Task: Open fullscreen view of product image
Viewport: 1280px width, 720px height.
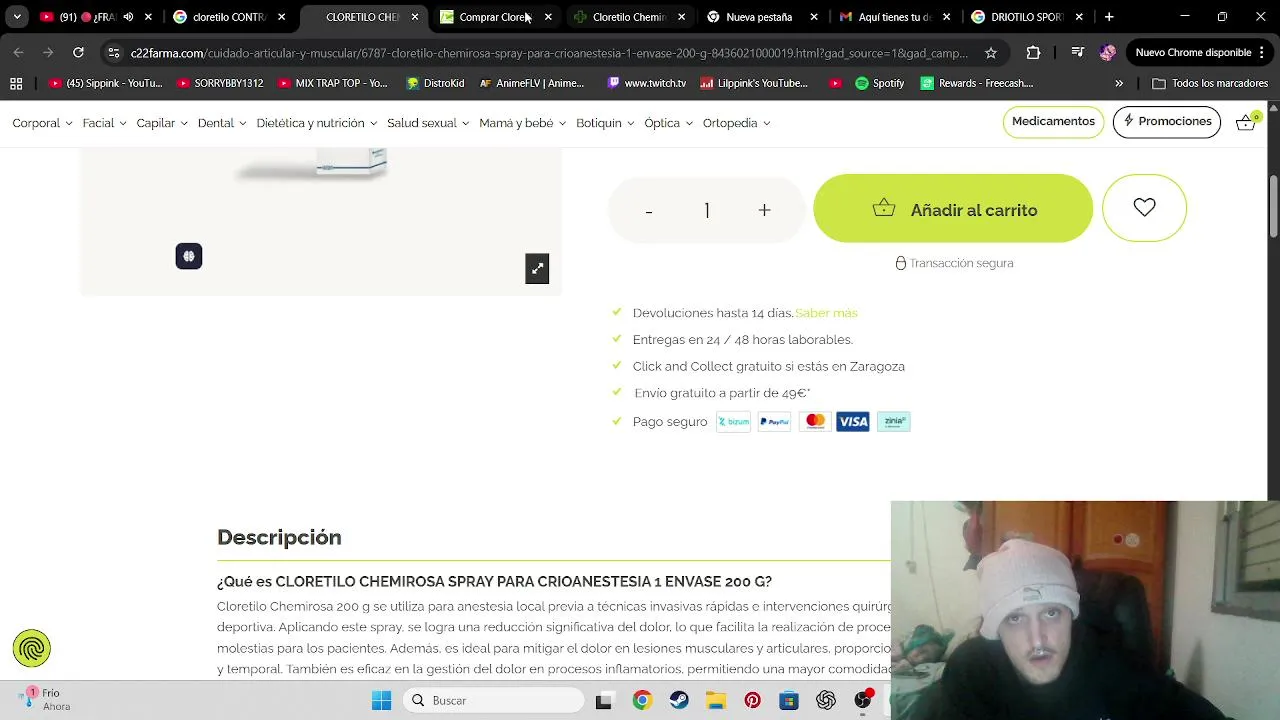Action: pos(537,268)
